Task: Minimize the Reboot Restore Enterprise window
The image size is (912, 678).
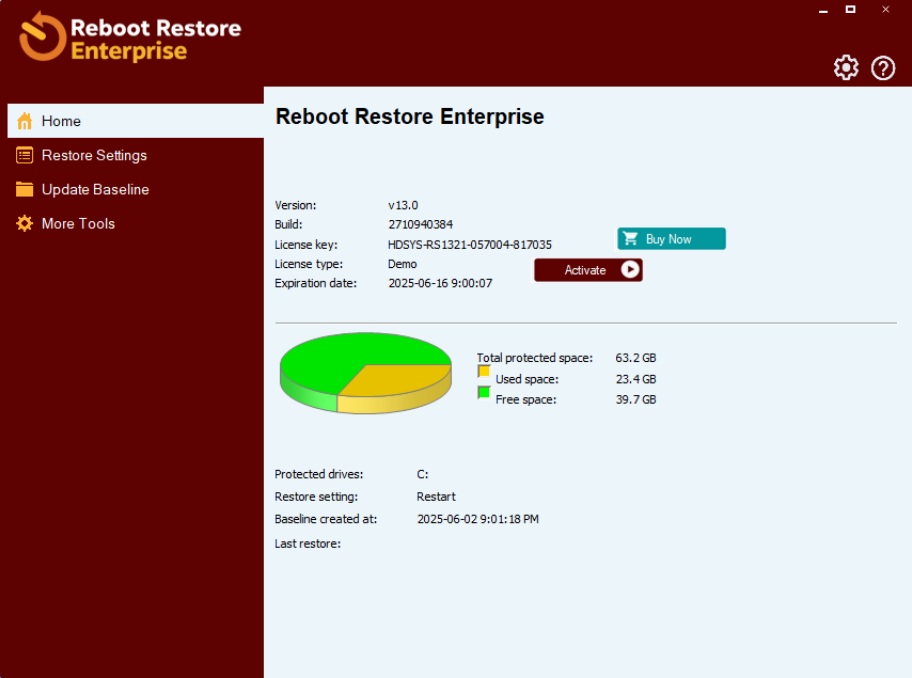Action: coord(824,10)
